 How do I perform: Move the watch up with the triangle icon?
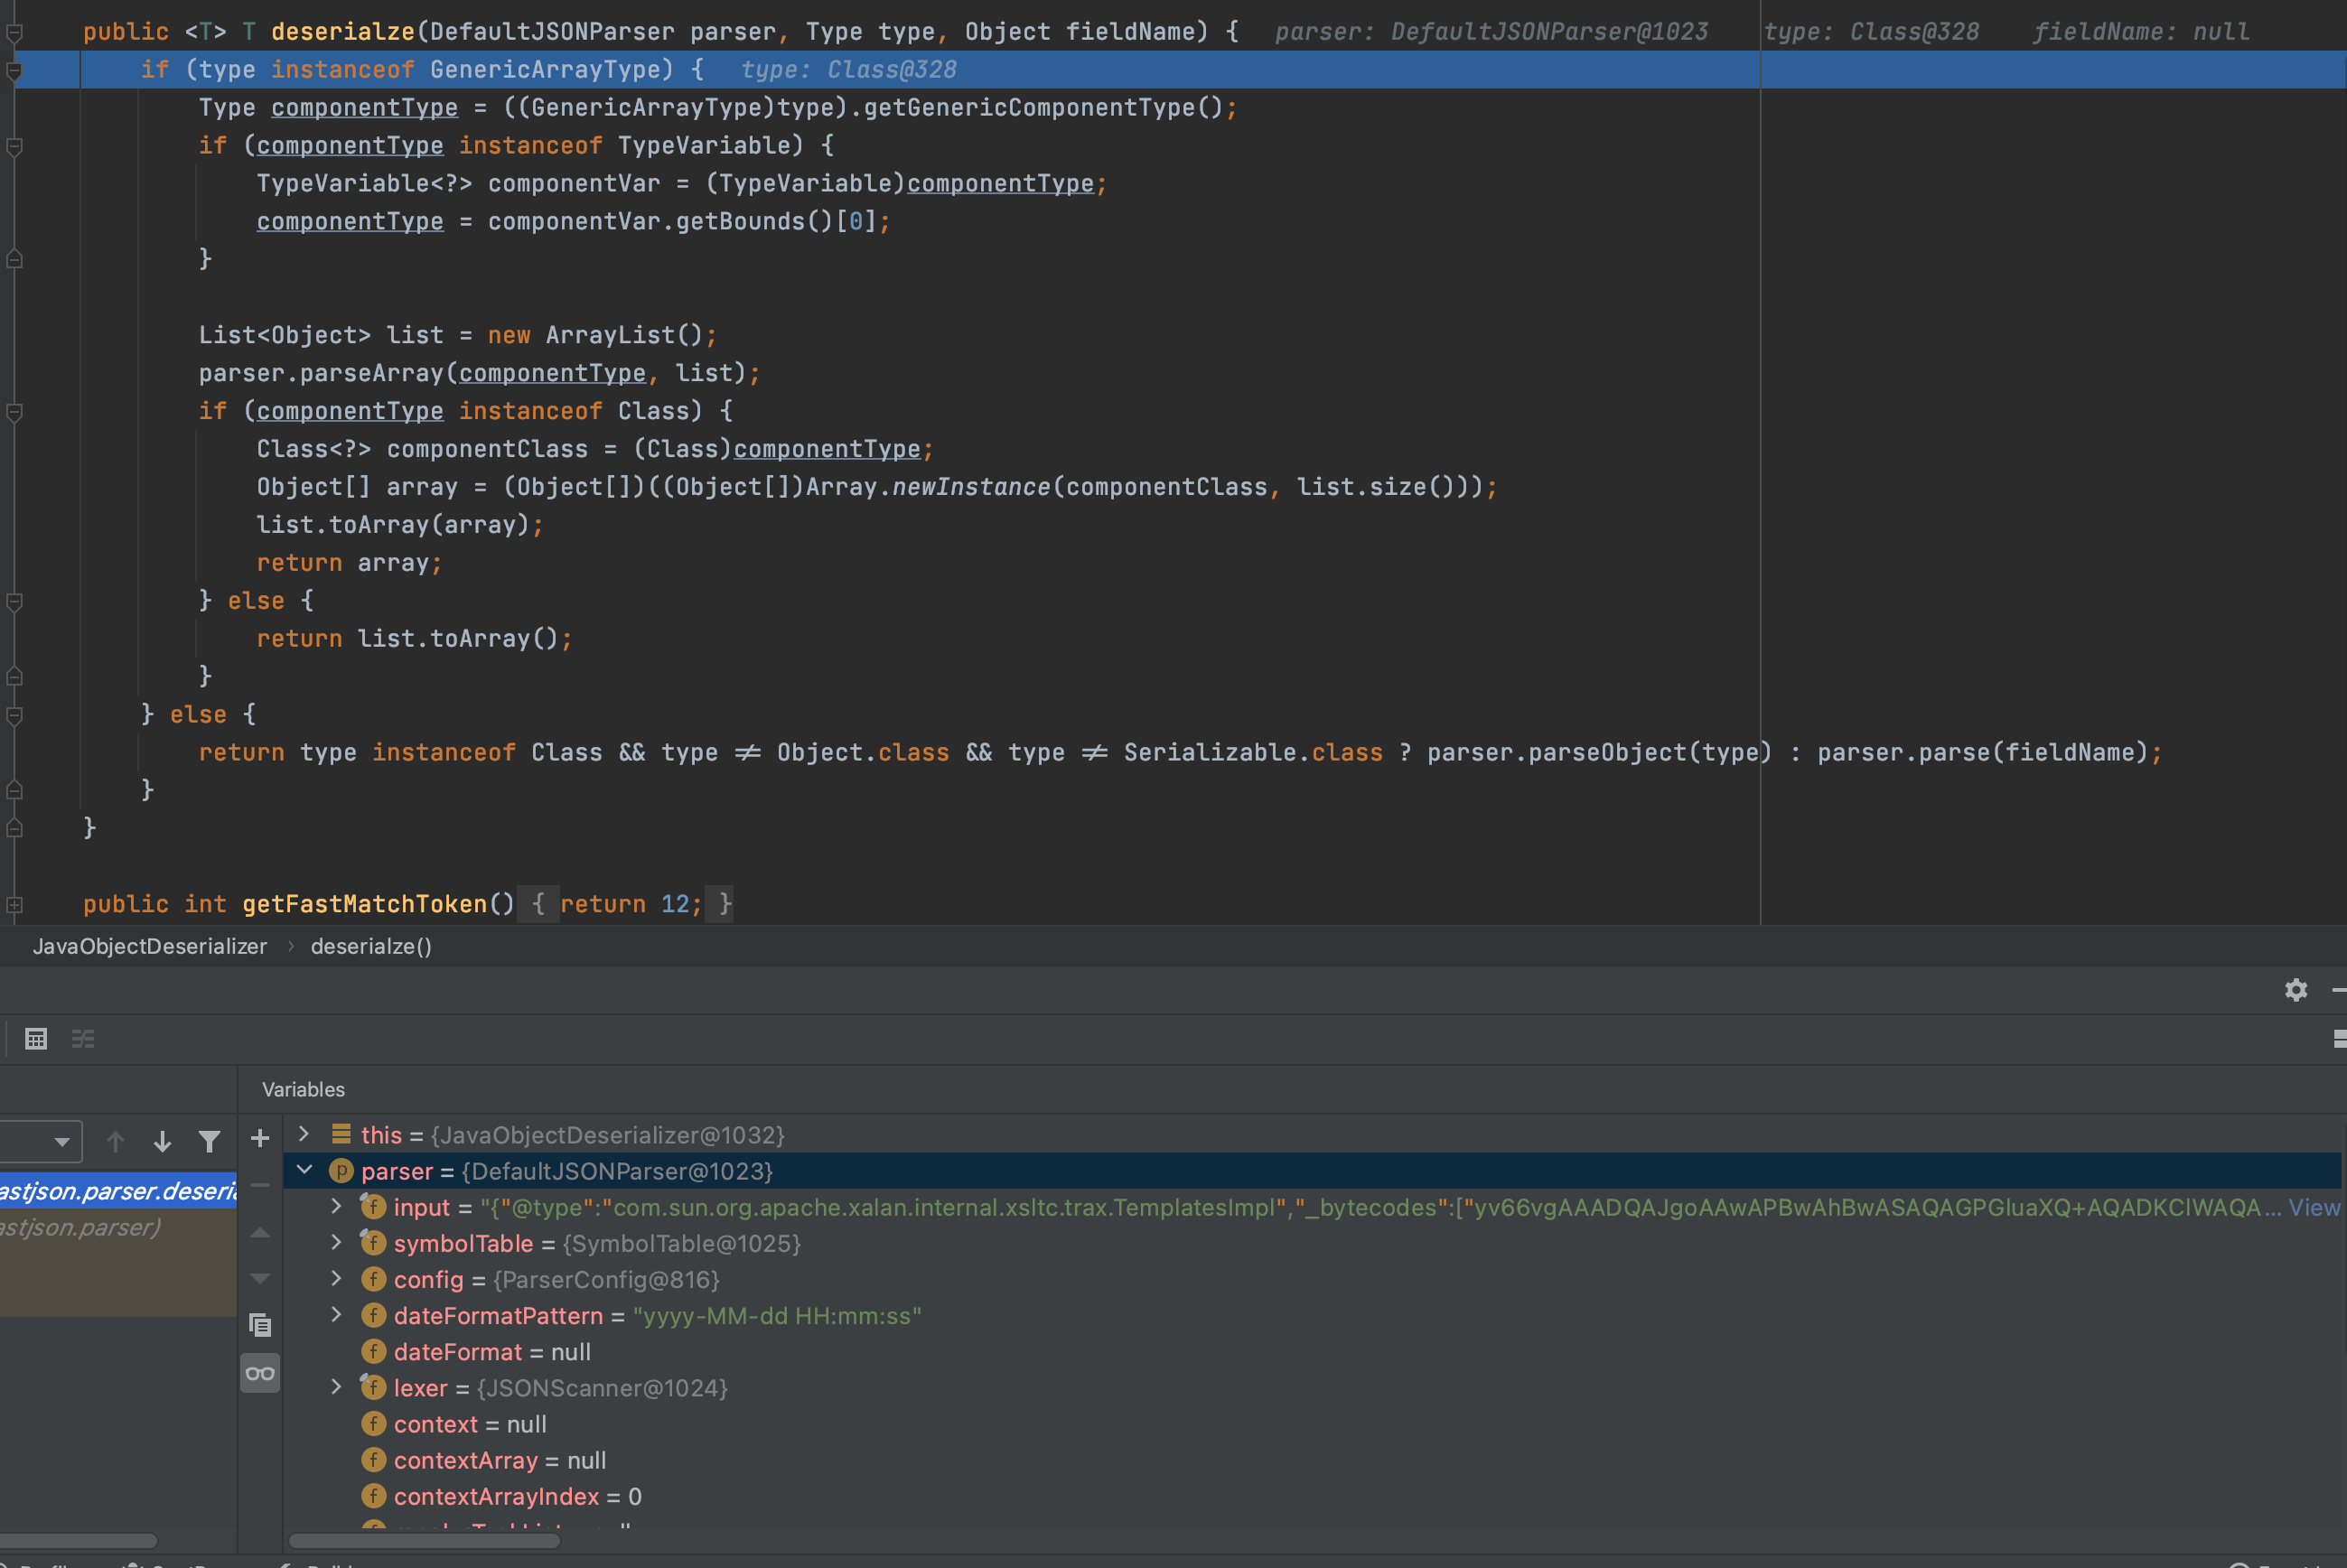260,1232
